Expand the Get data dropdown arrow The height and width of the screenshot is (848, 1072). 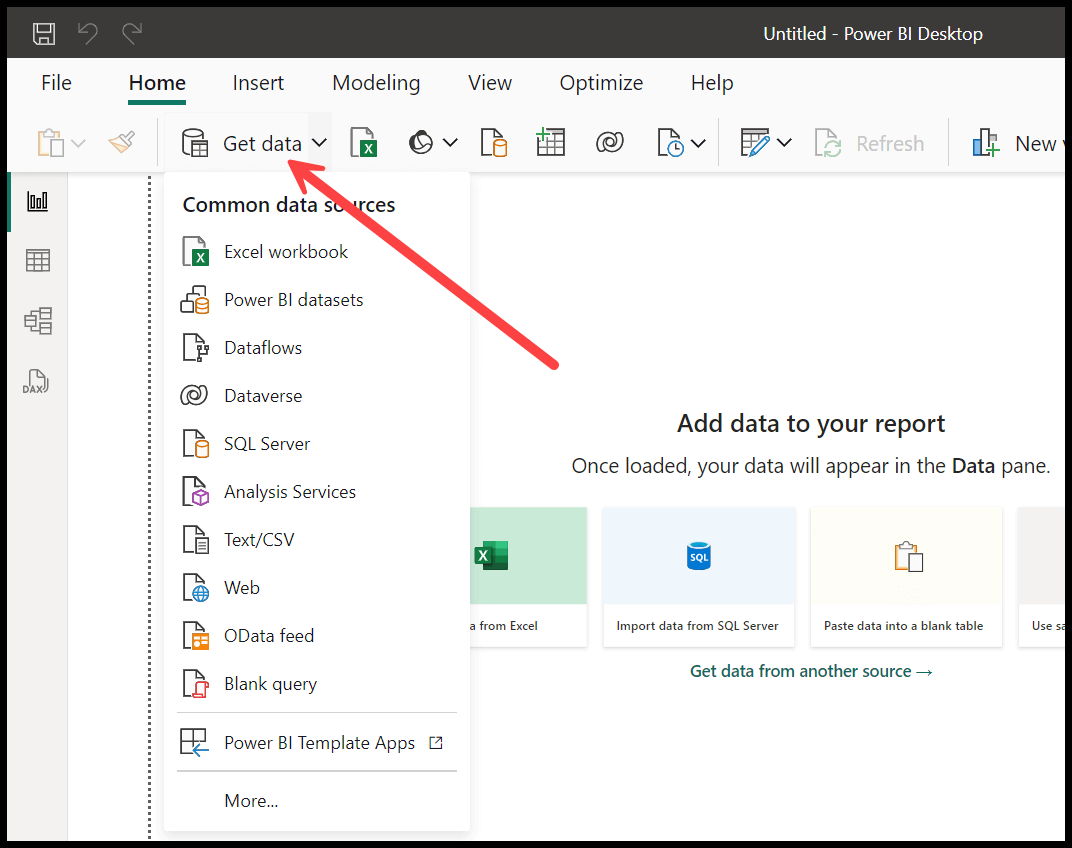[319, 143]
